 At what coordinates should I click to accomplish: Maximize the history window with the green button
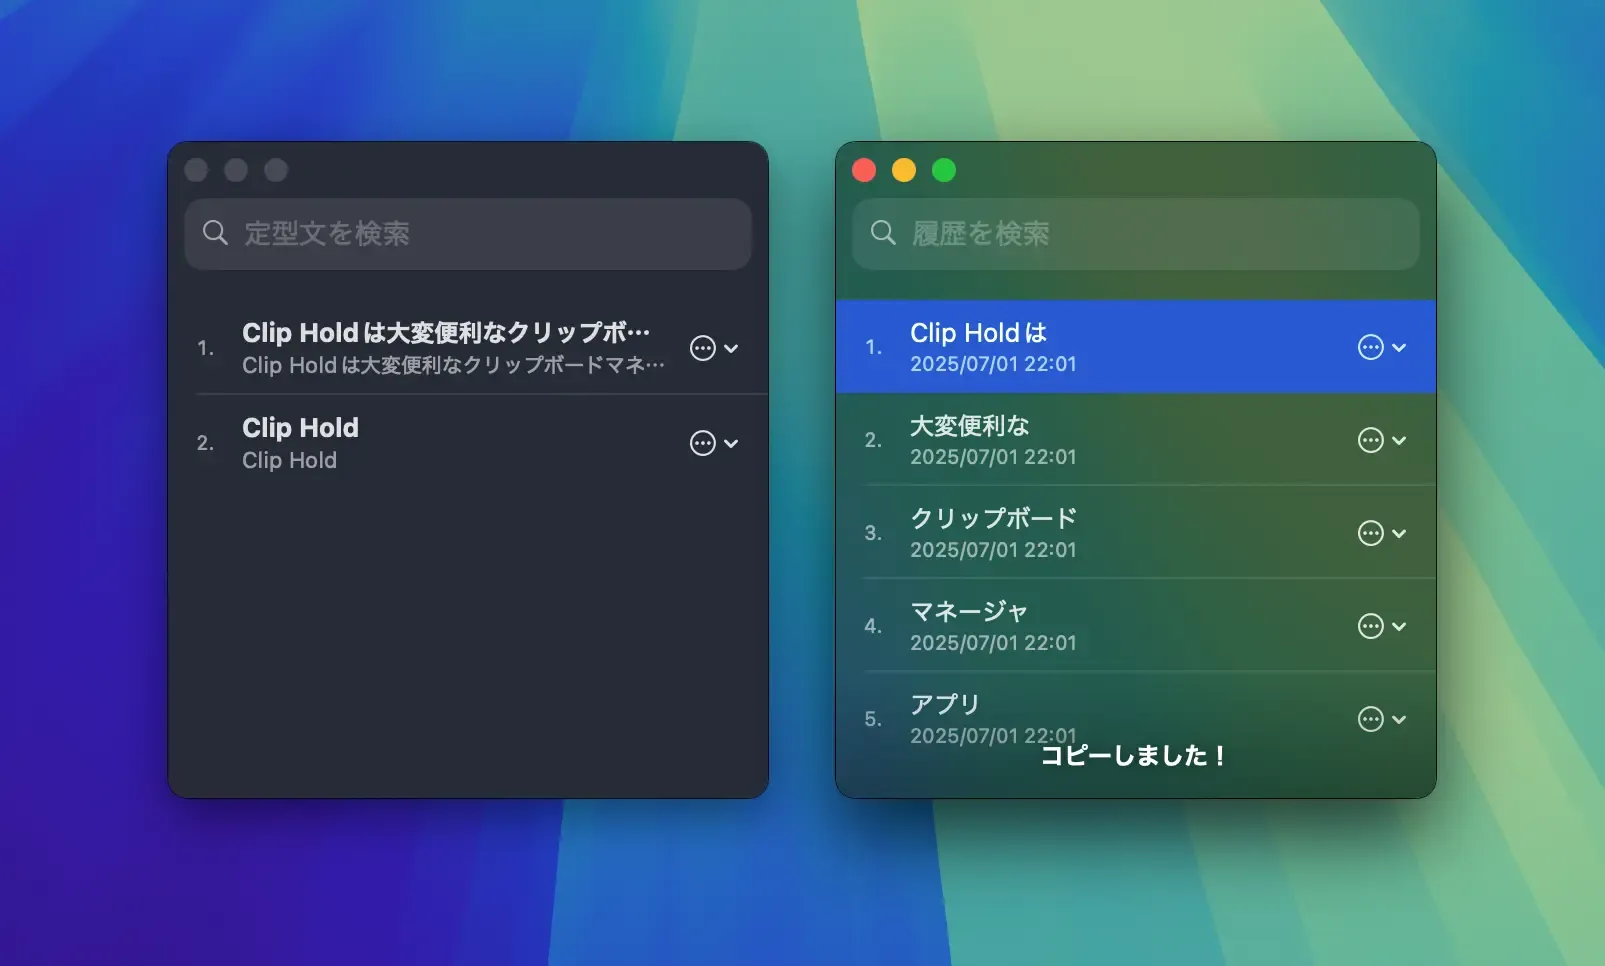click(x=944, y=170)
